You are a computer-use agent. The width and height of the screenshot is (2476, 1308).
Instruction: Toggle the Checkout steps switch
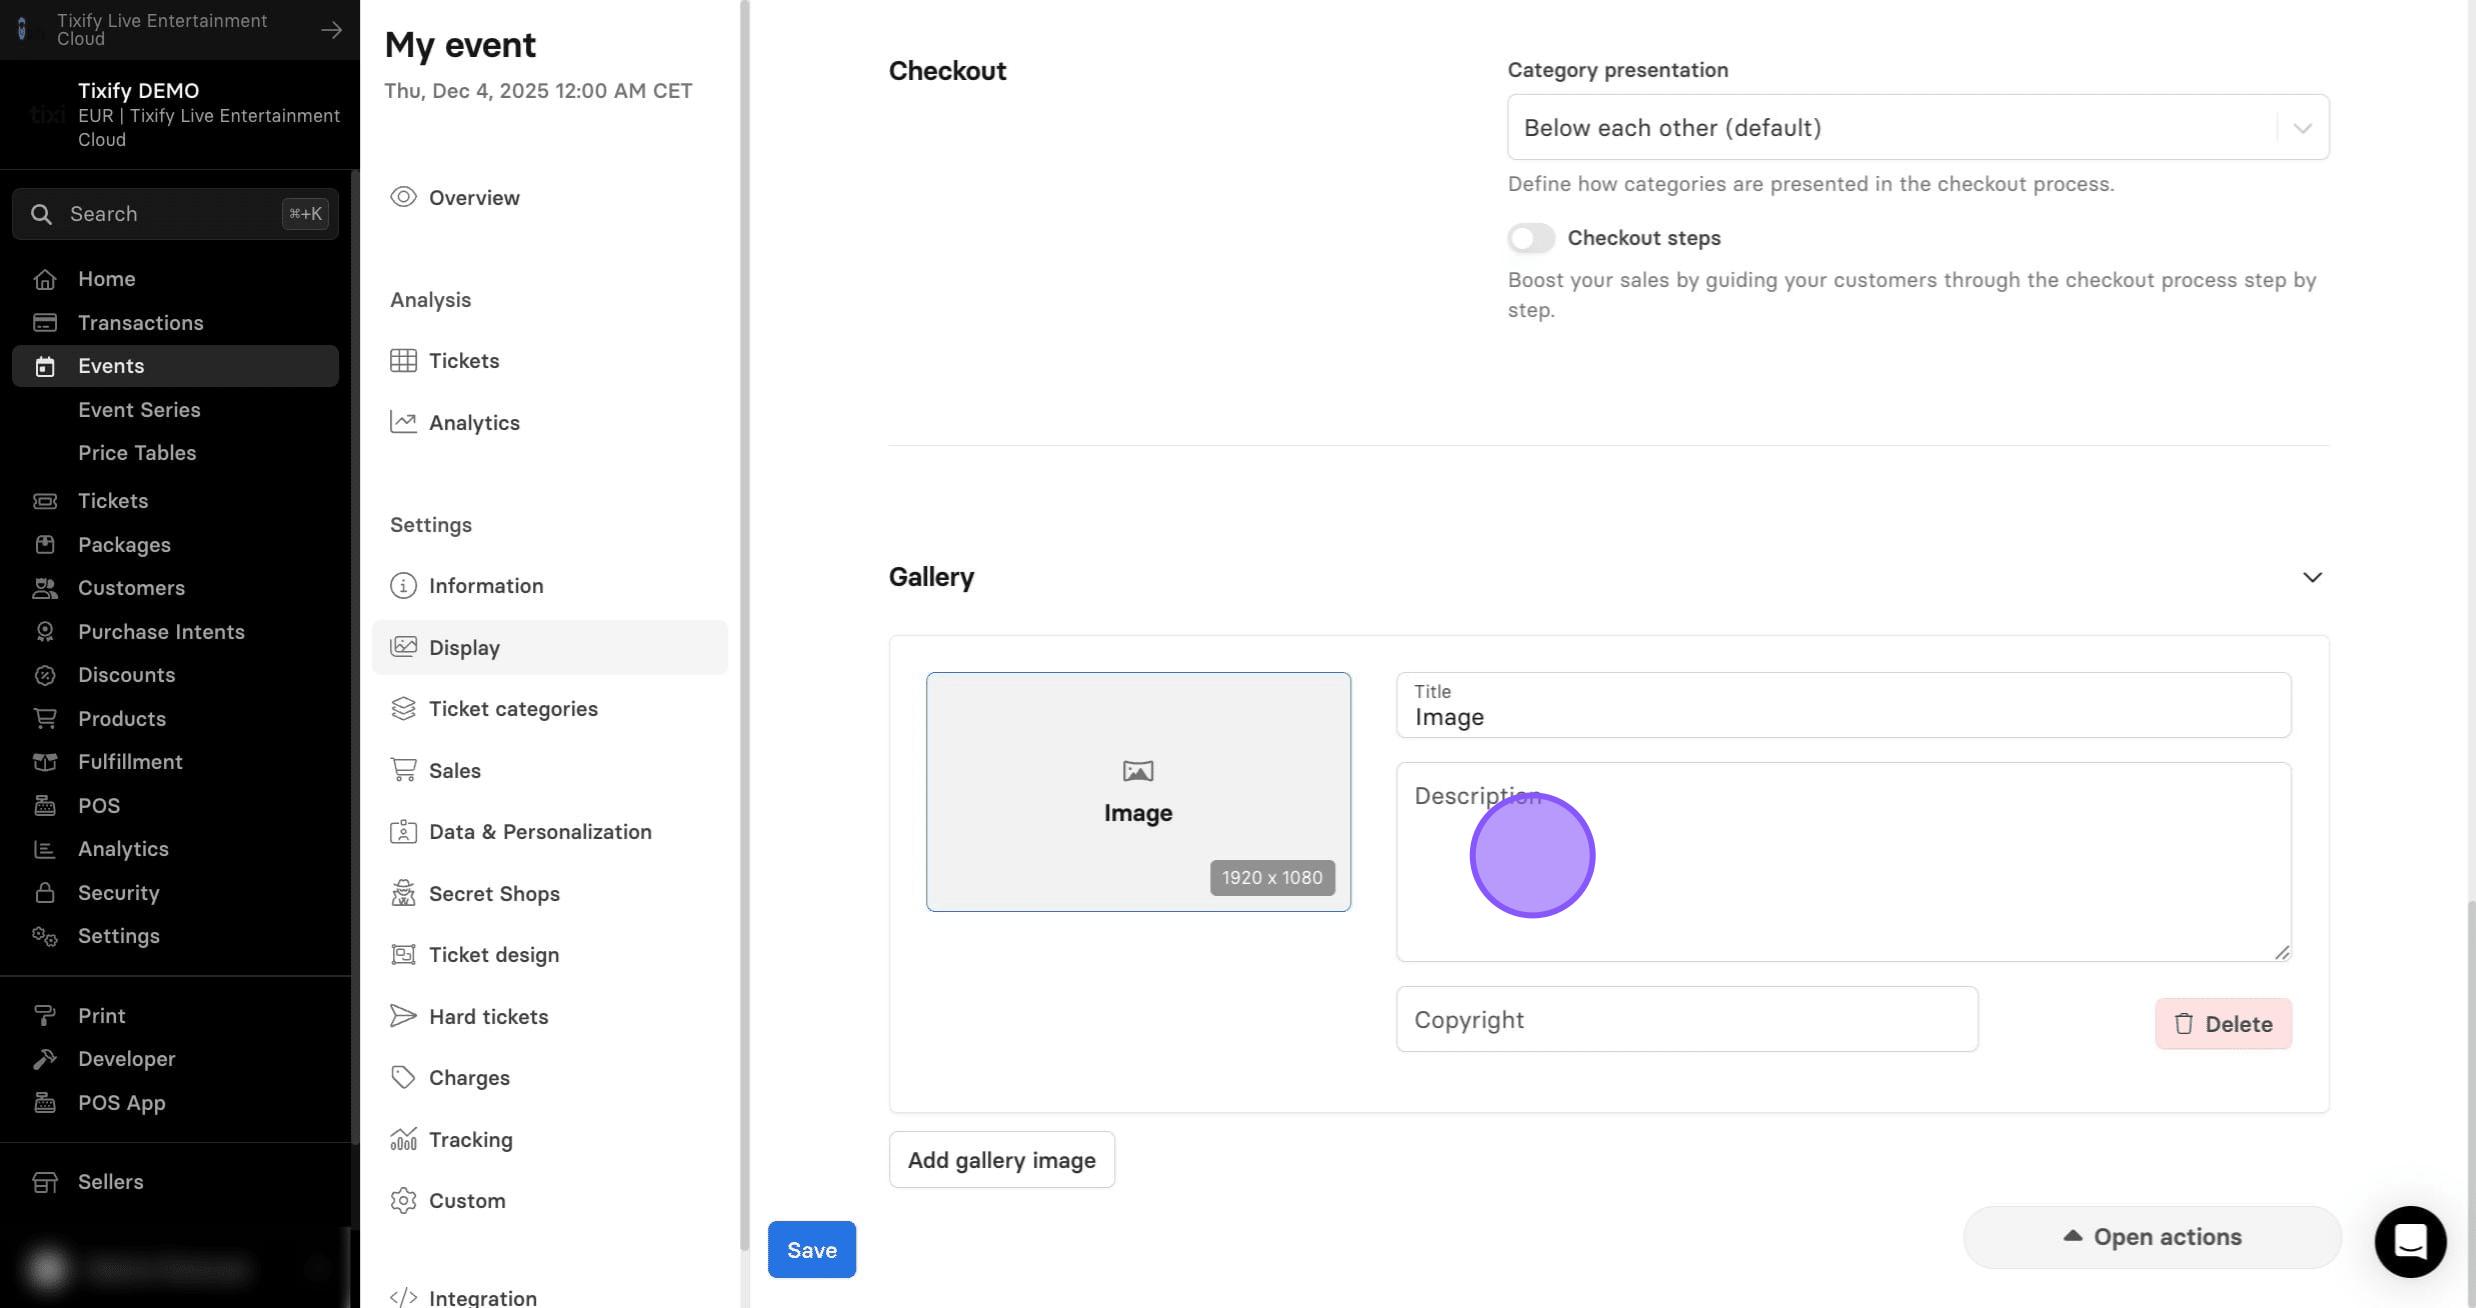click(x=1531, y=238)
